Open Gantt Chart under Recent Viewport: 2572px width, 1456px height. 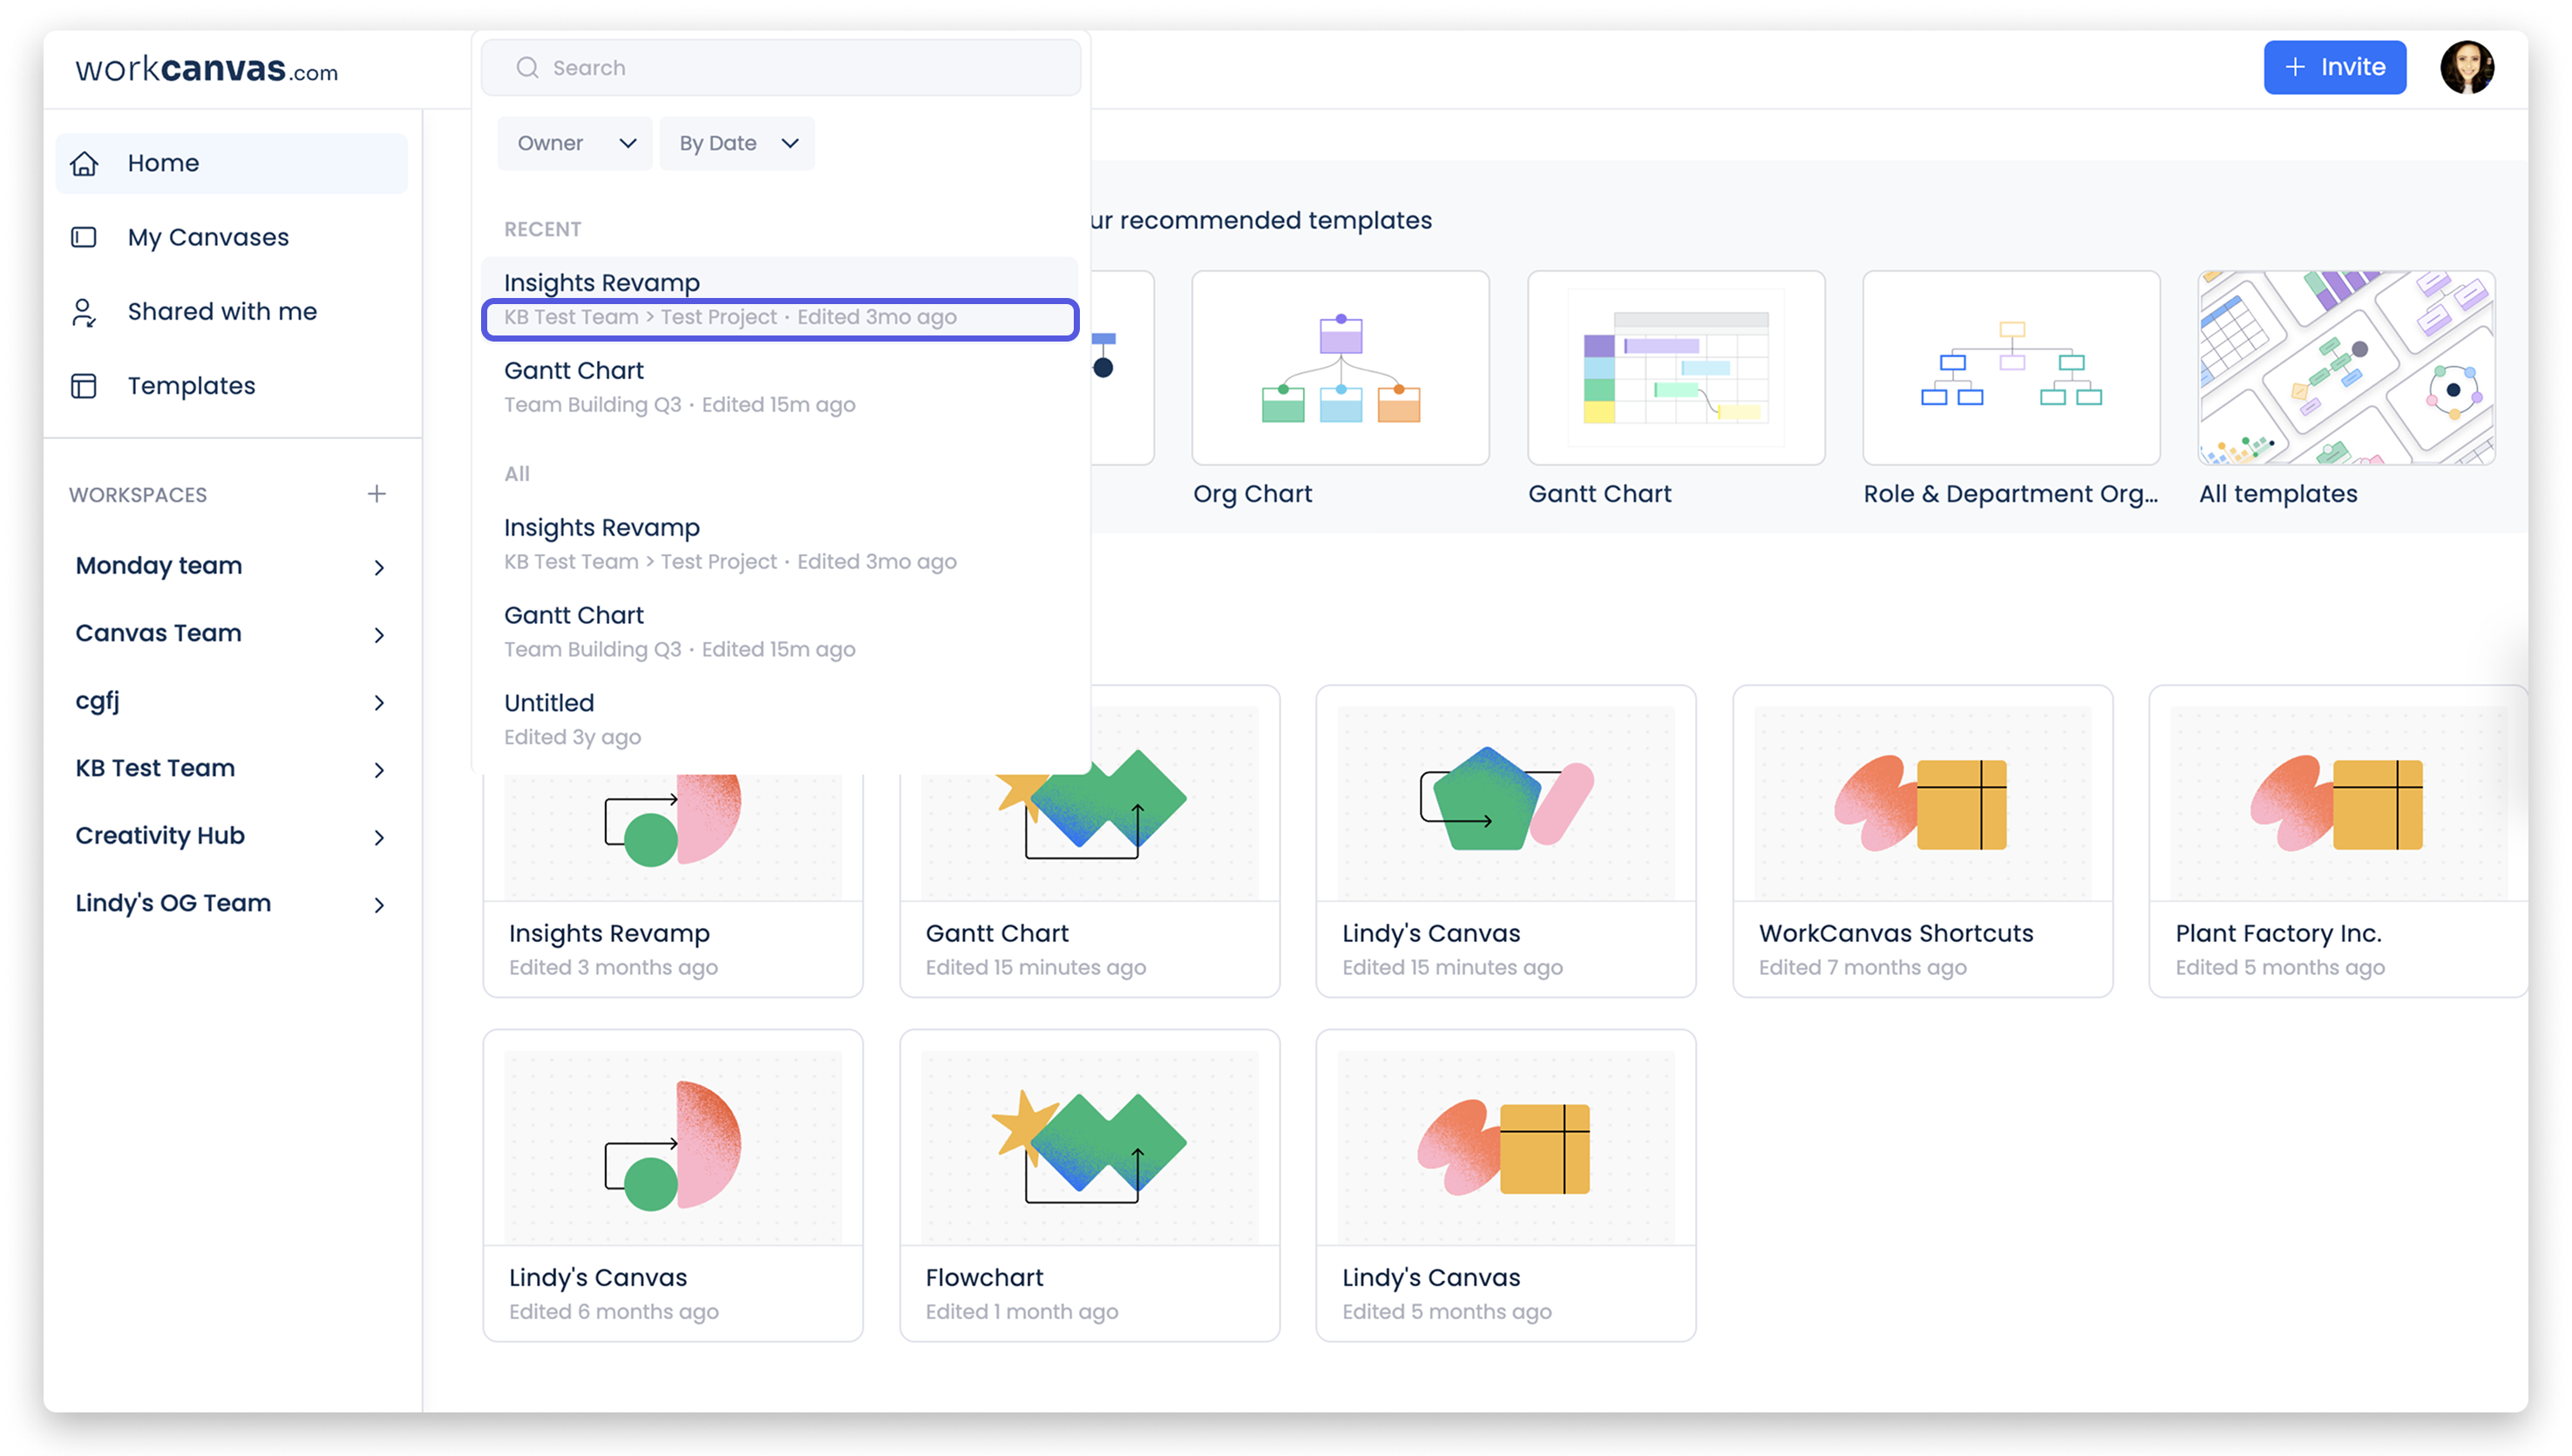780,386
